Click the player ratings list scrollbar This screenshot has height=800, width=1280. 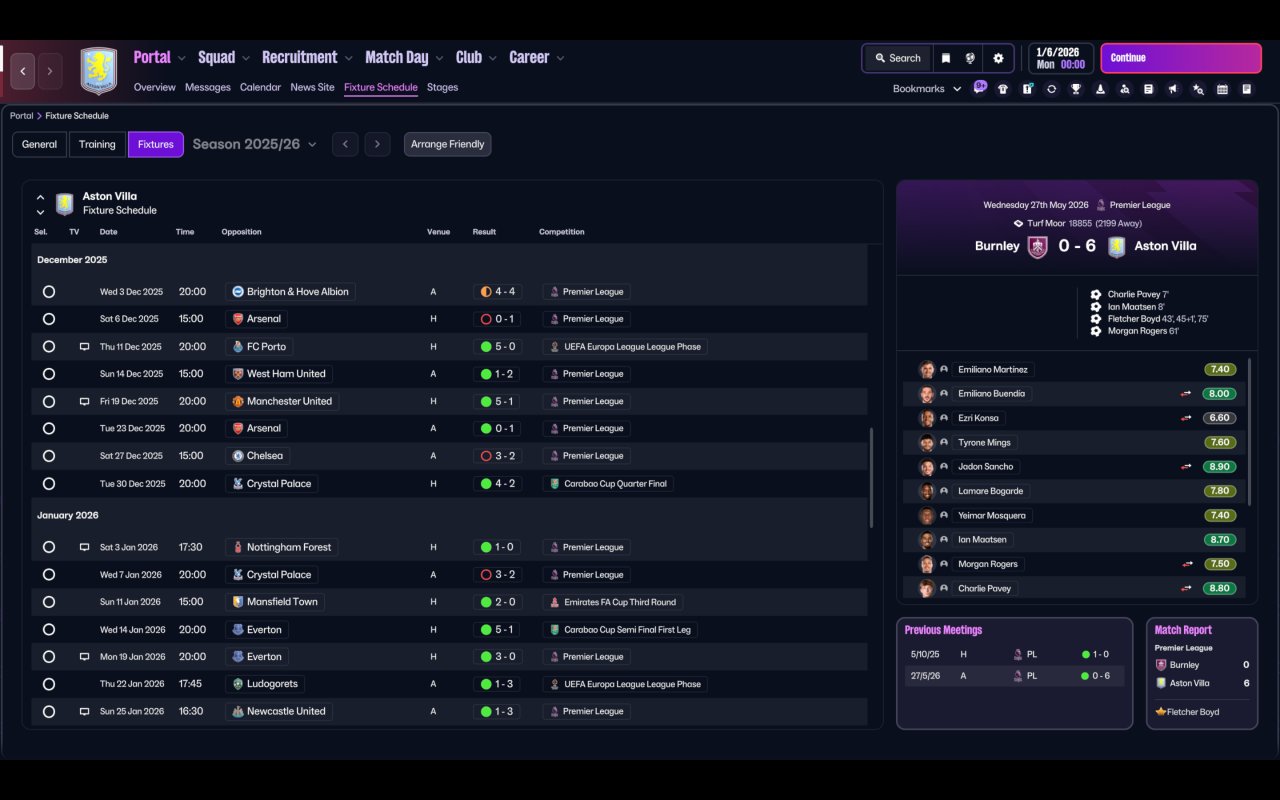(1251, 432)
